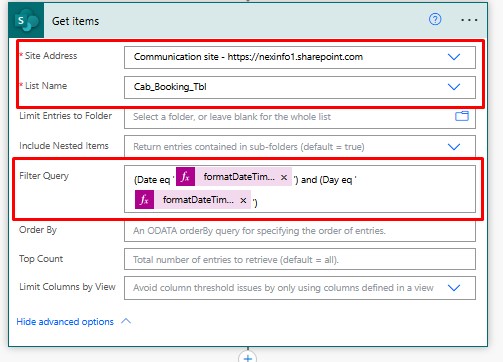The height and width of the screenshot is (362, 503).
Task: Click the Limit Columns by View label
Action: tap(67, 287)
